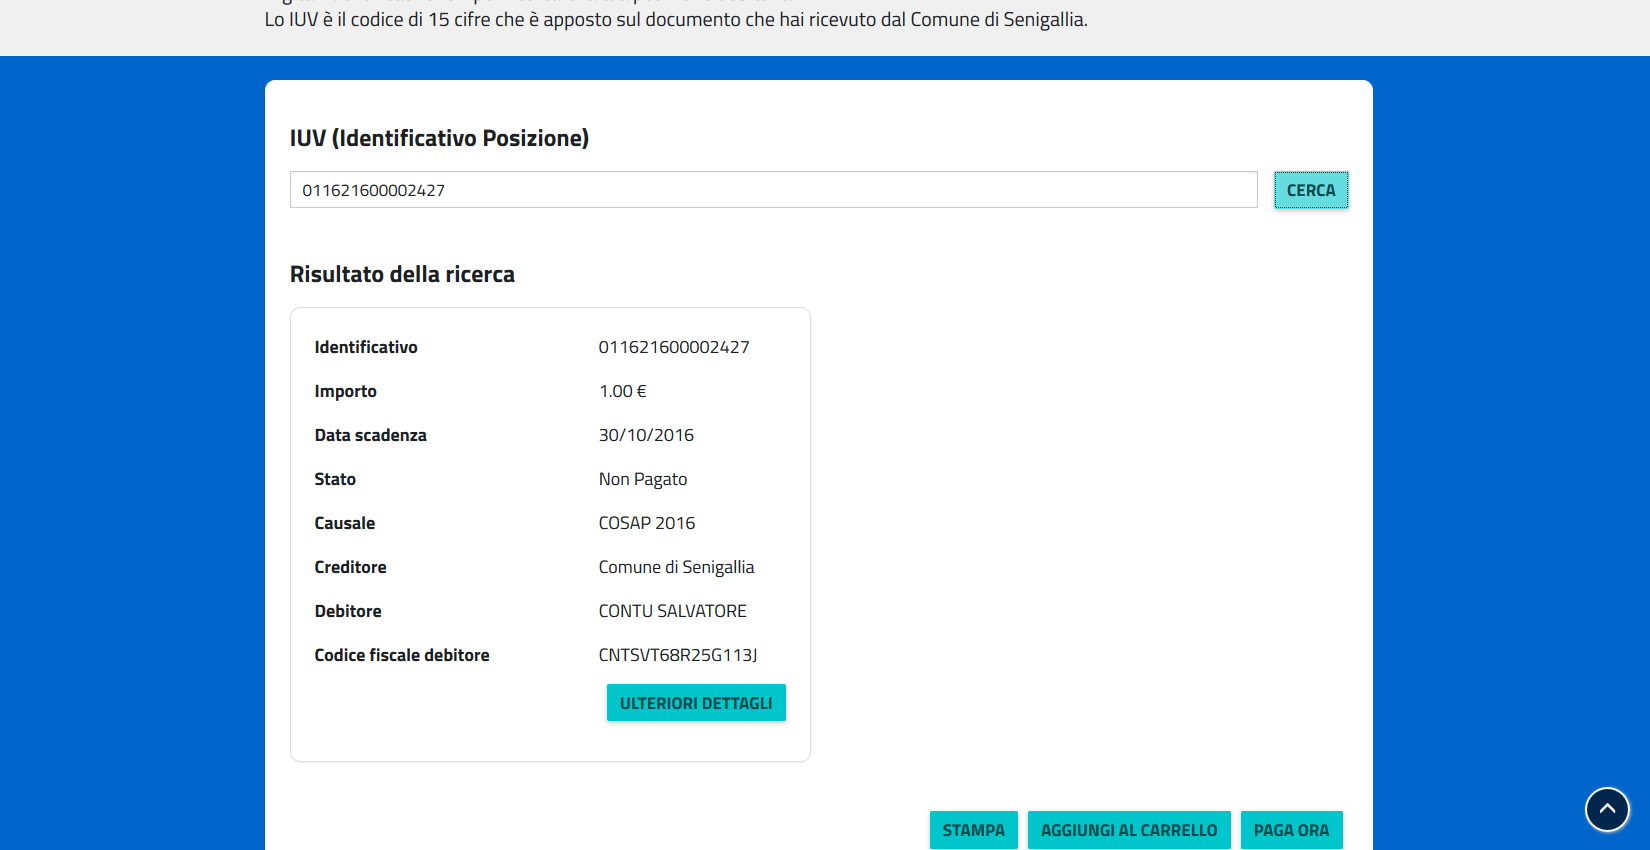Viewport: 1650px width, 850px height.
Task: Click the causale 'COSAP 2016'
Action: coord(647,523)
